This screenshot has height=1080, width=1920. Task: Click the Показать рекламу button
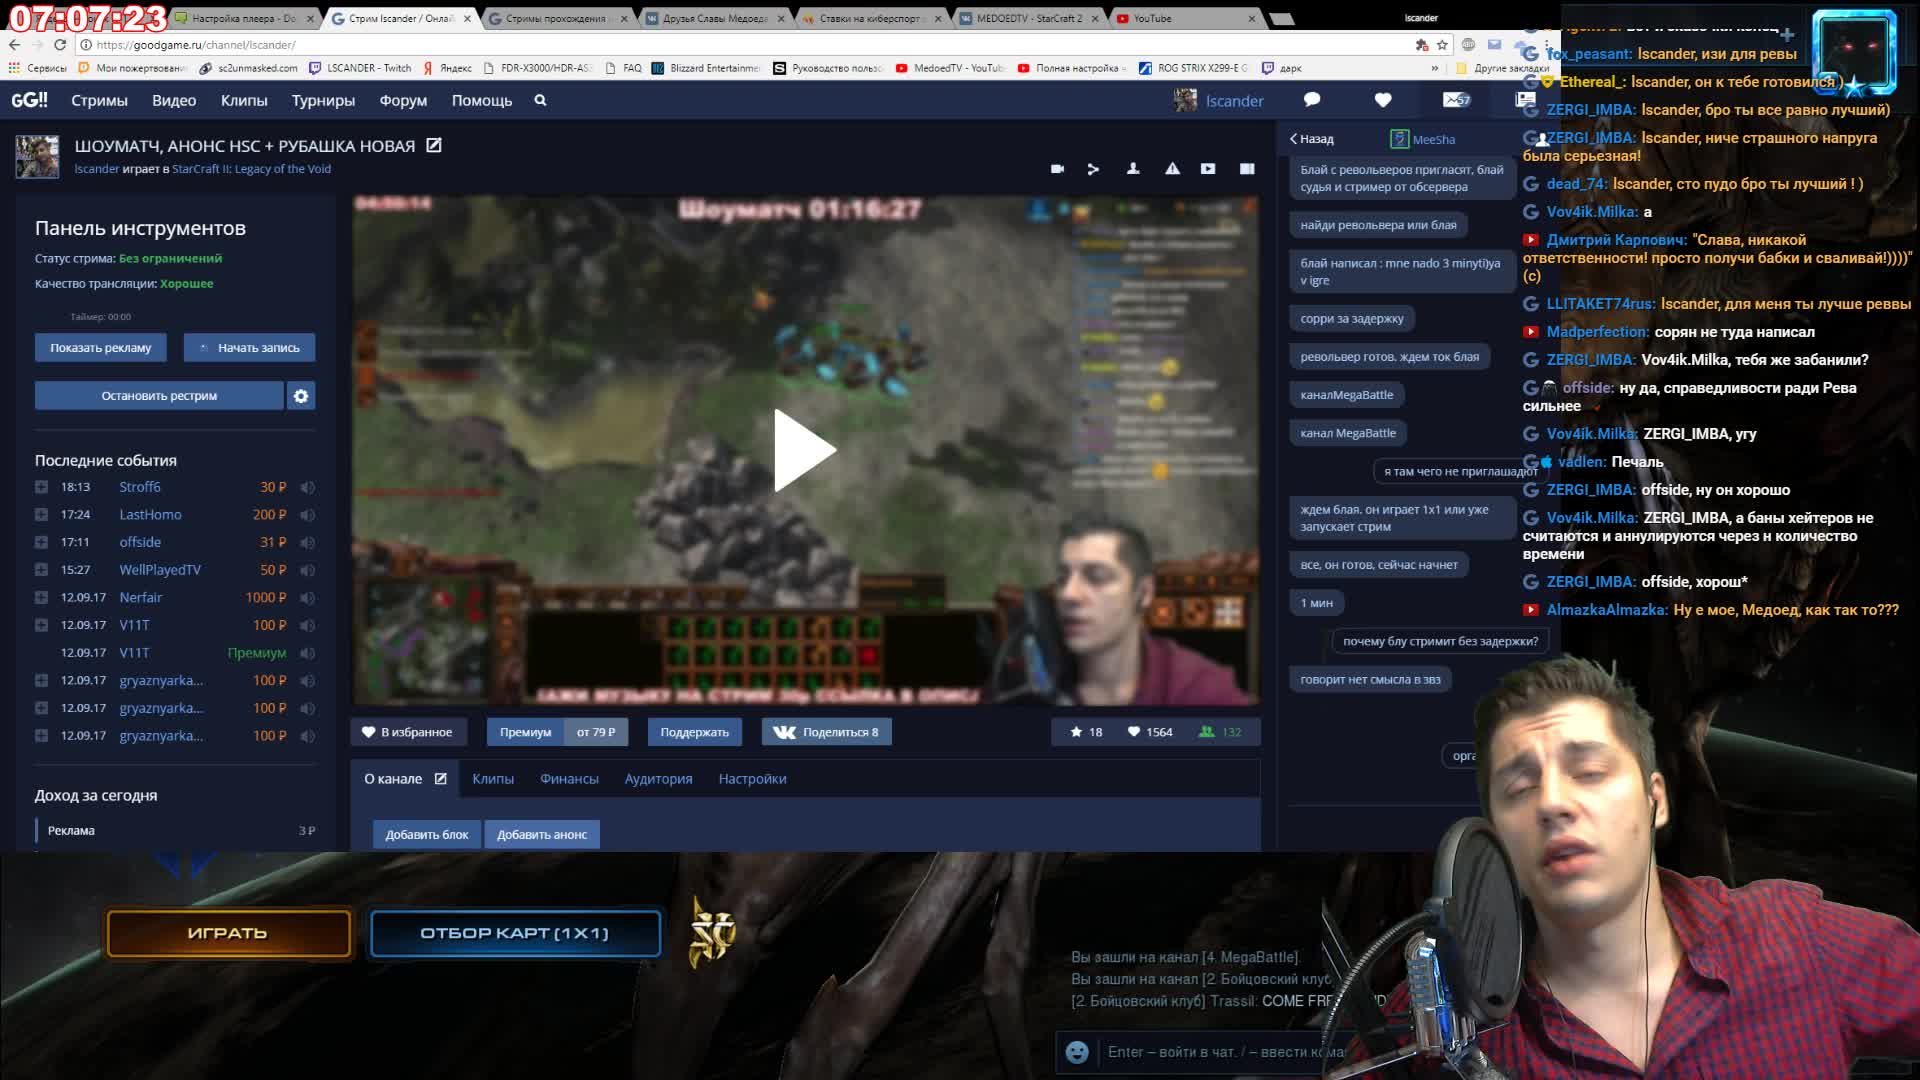101,348
